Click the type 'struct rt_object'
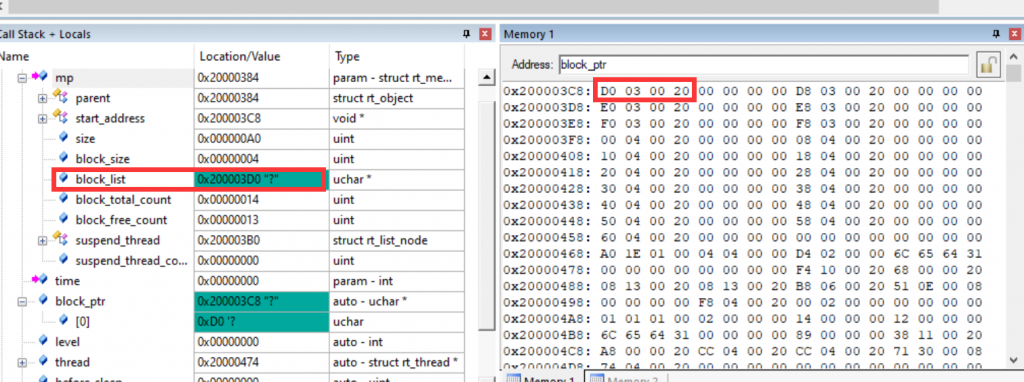 pos(373,98)
